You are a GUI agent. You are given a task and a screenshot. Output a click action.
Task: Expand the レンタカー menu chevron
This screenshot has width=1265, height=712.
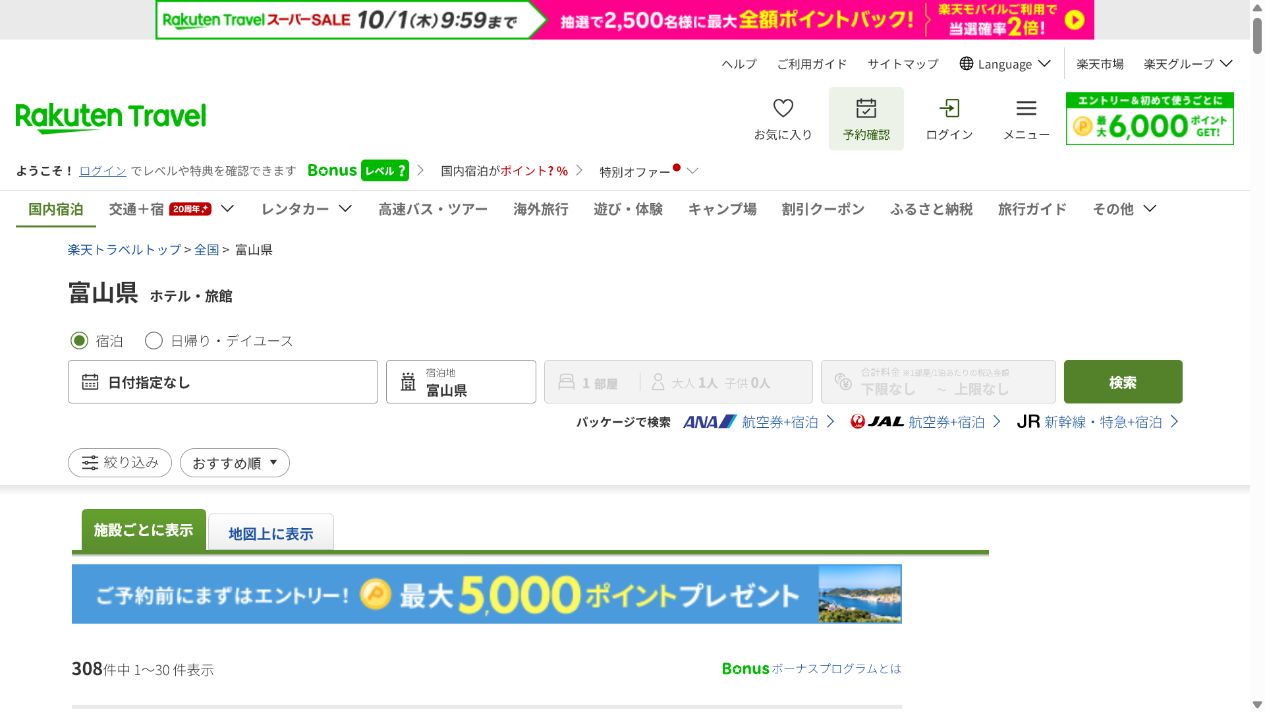point(346,209)
